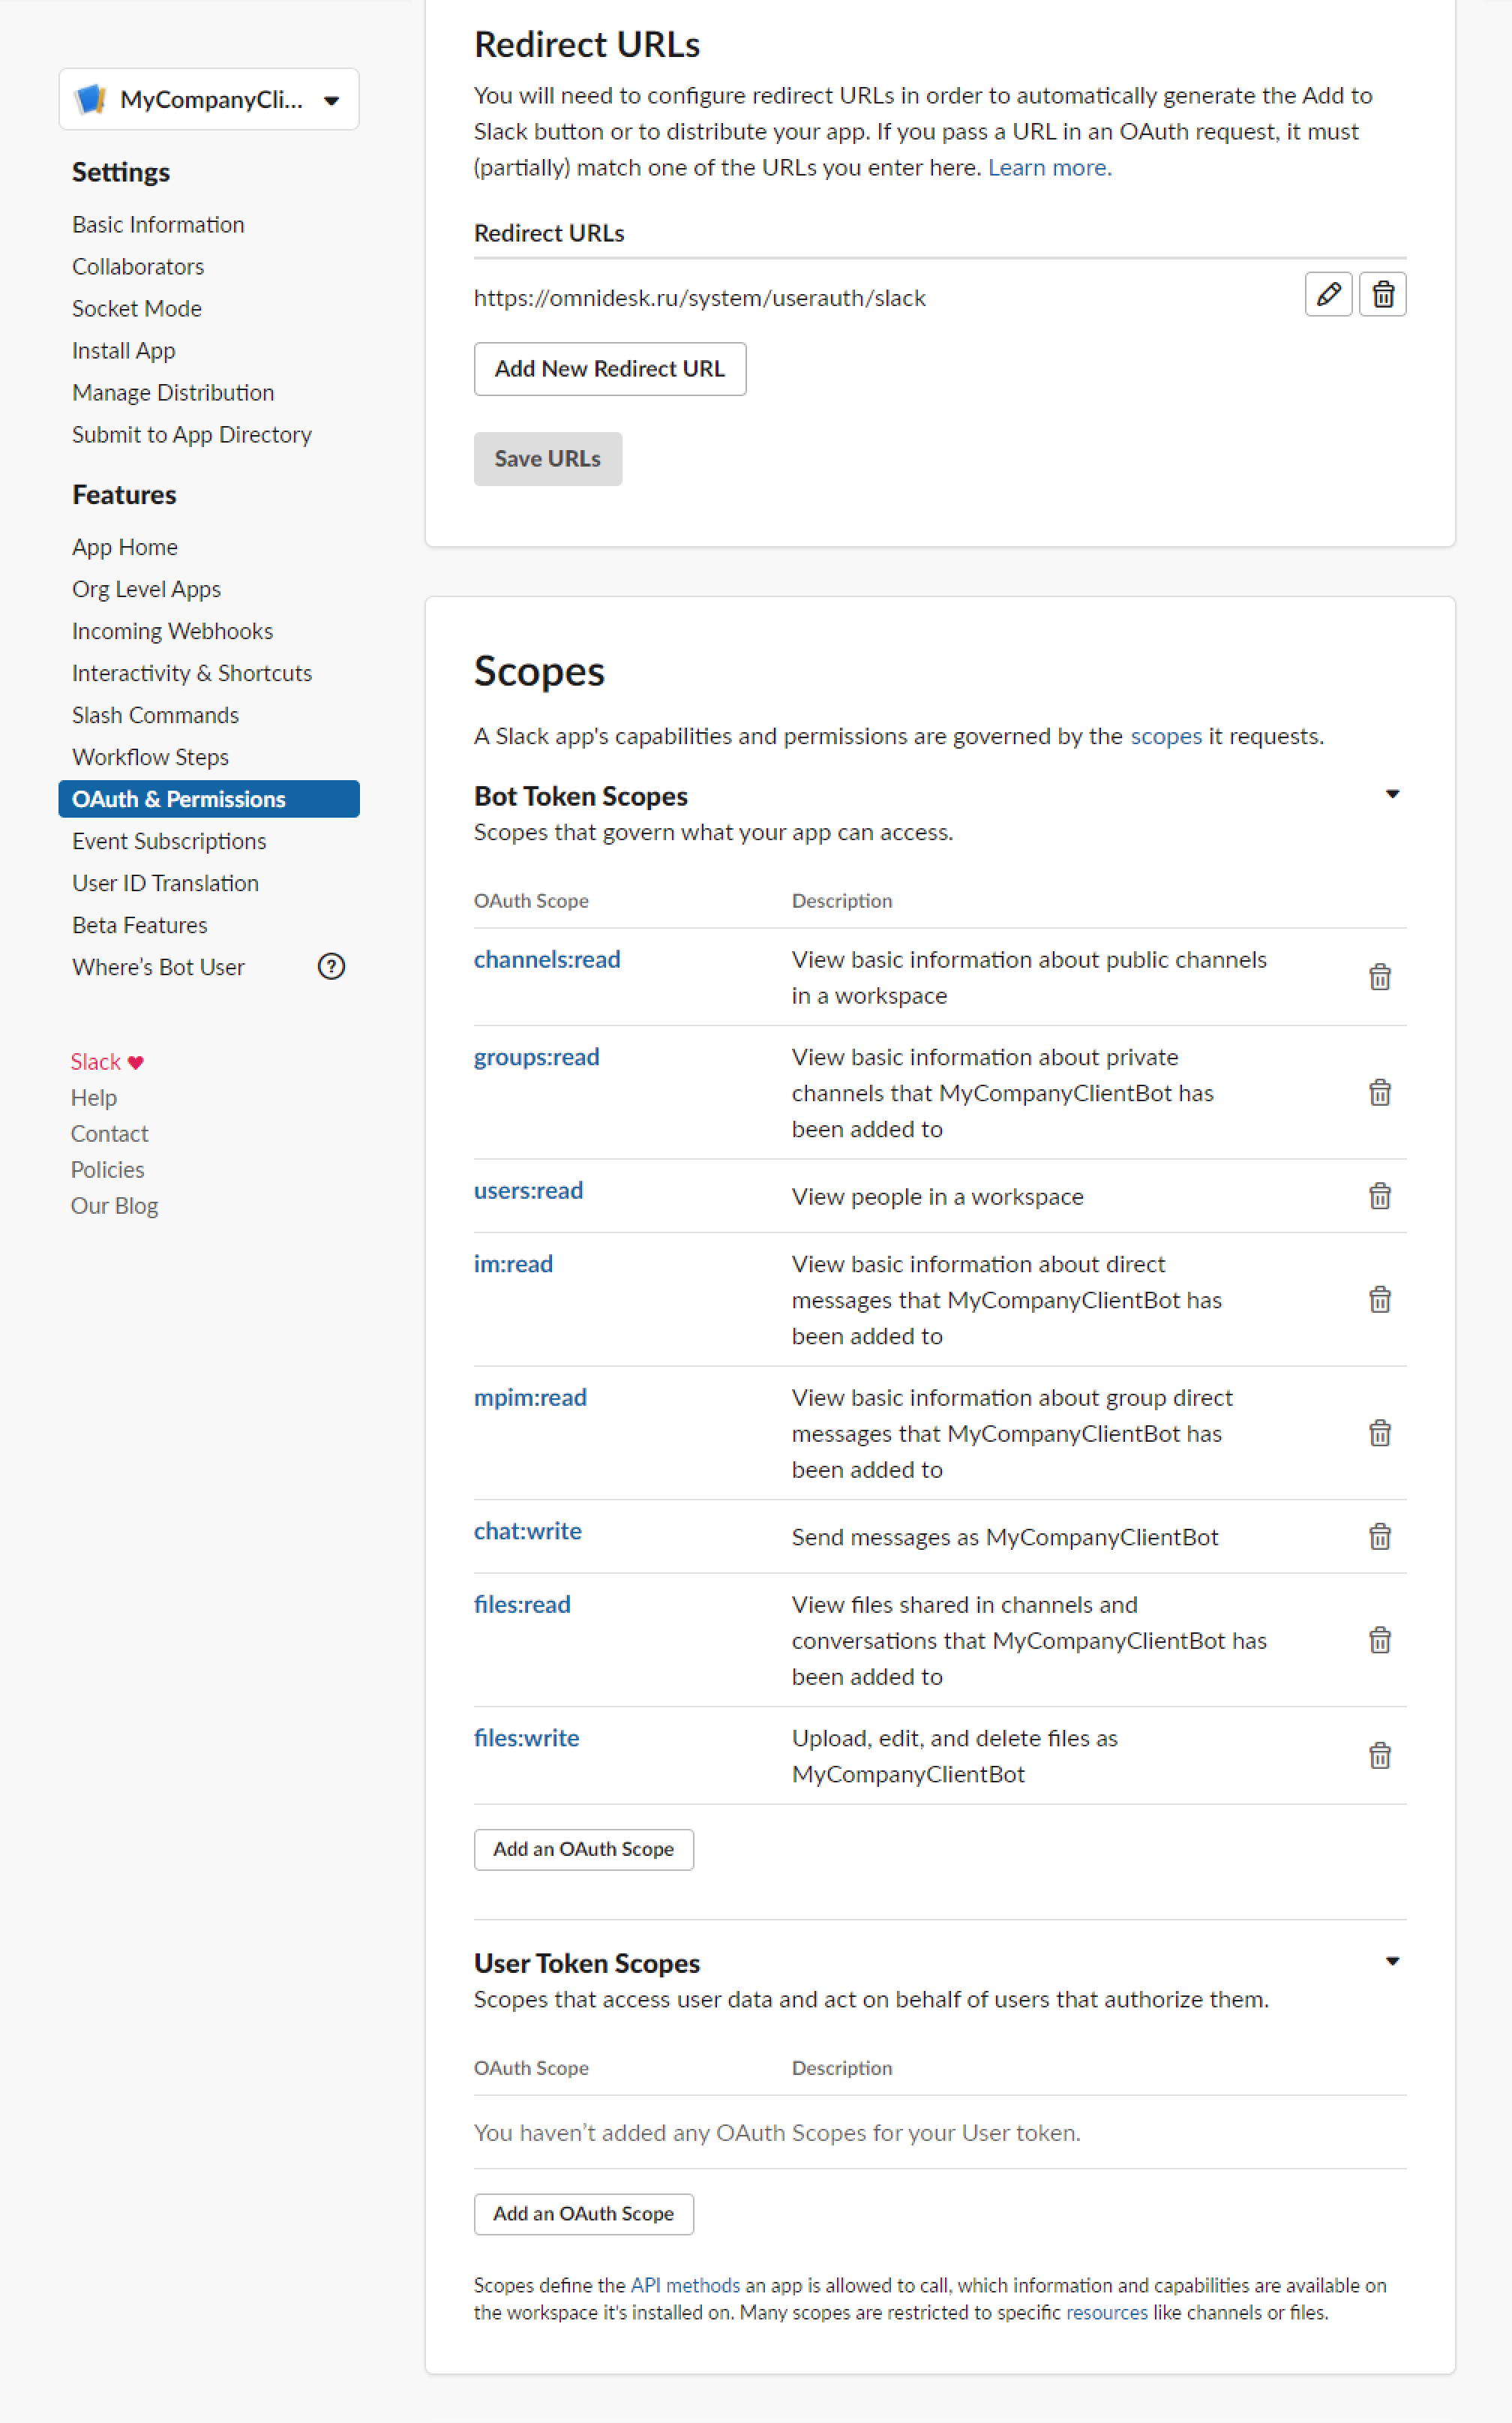Image resolution: width=1512 pixels, height=2423 pixels.
Task: Open the Help footer link
Action: [x=94, y=1098]
